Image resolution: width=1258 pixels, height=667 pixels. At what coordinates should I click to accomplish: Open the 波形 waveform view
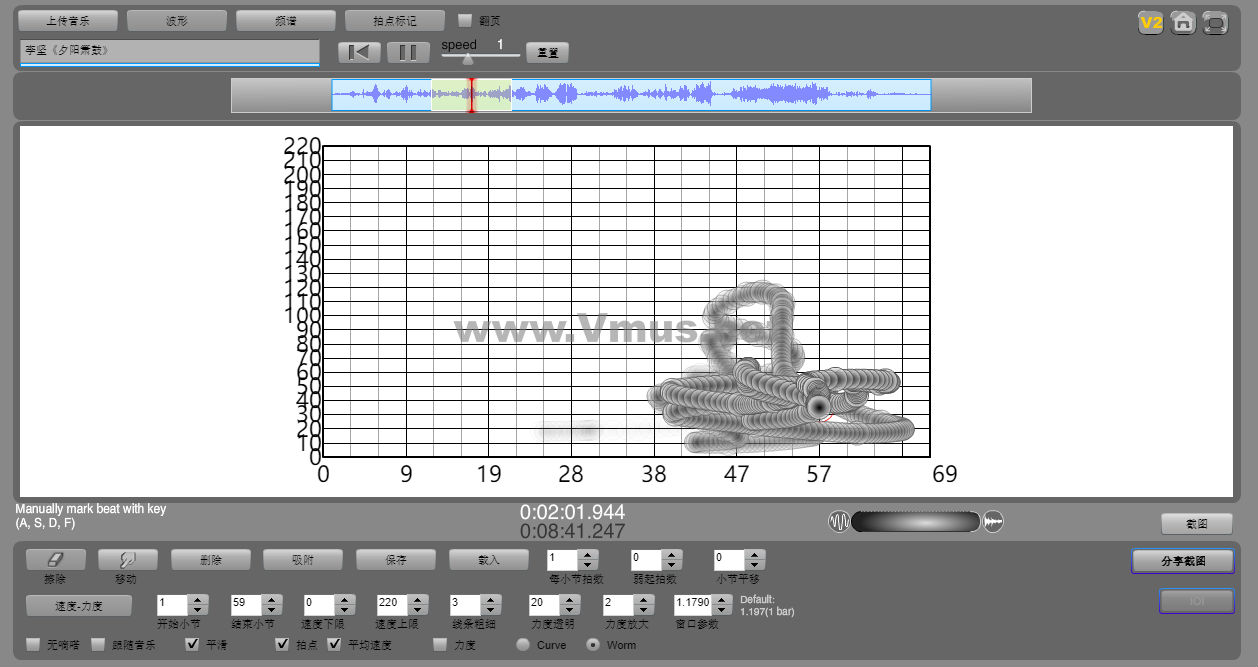click(177, 20)
